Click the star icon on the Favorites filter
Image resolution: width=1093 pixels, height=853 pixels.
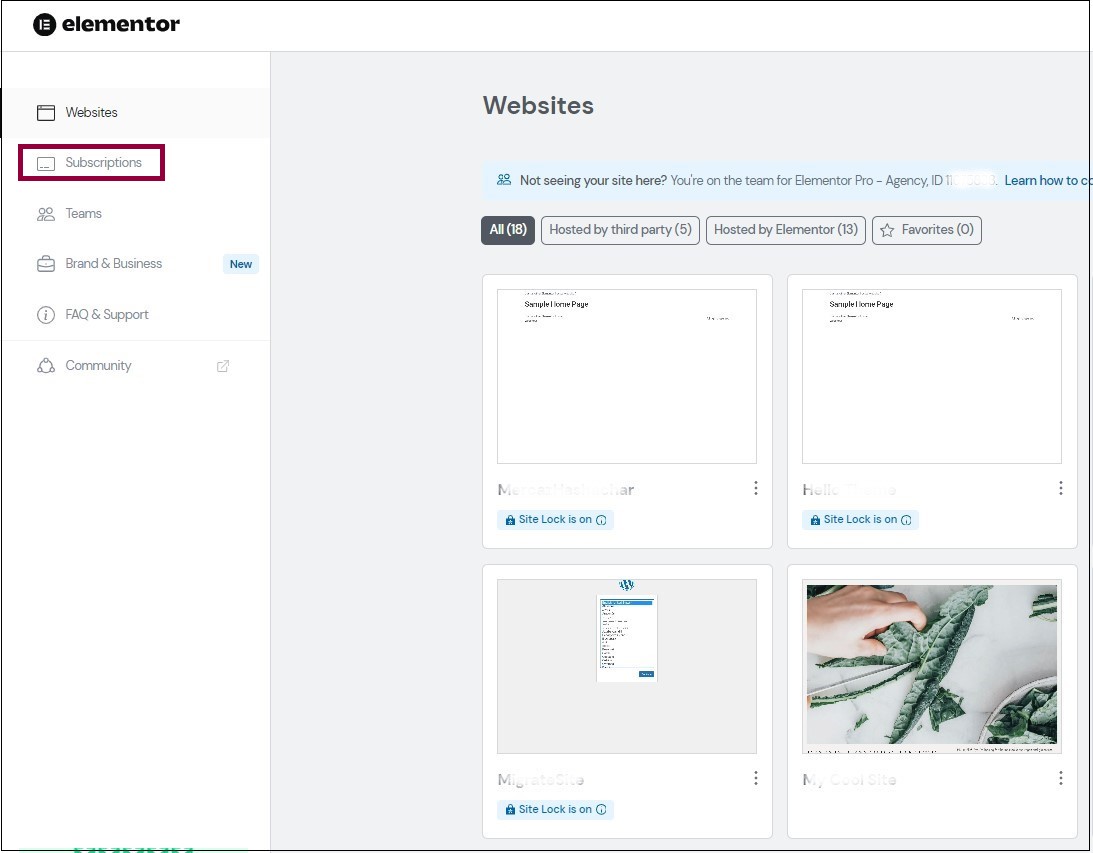[x=888, y=230]
